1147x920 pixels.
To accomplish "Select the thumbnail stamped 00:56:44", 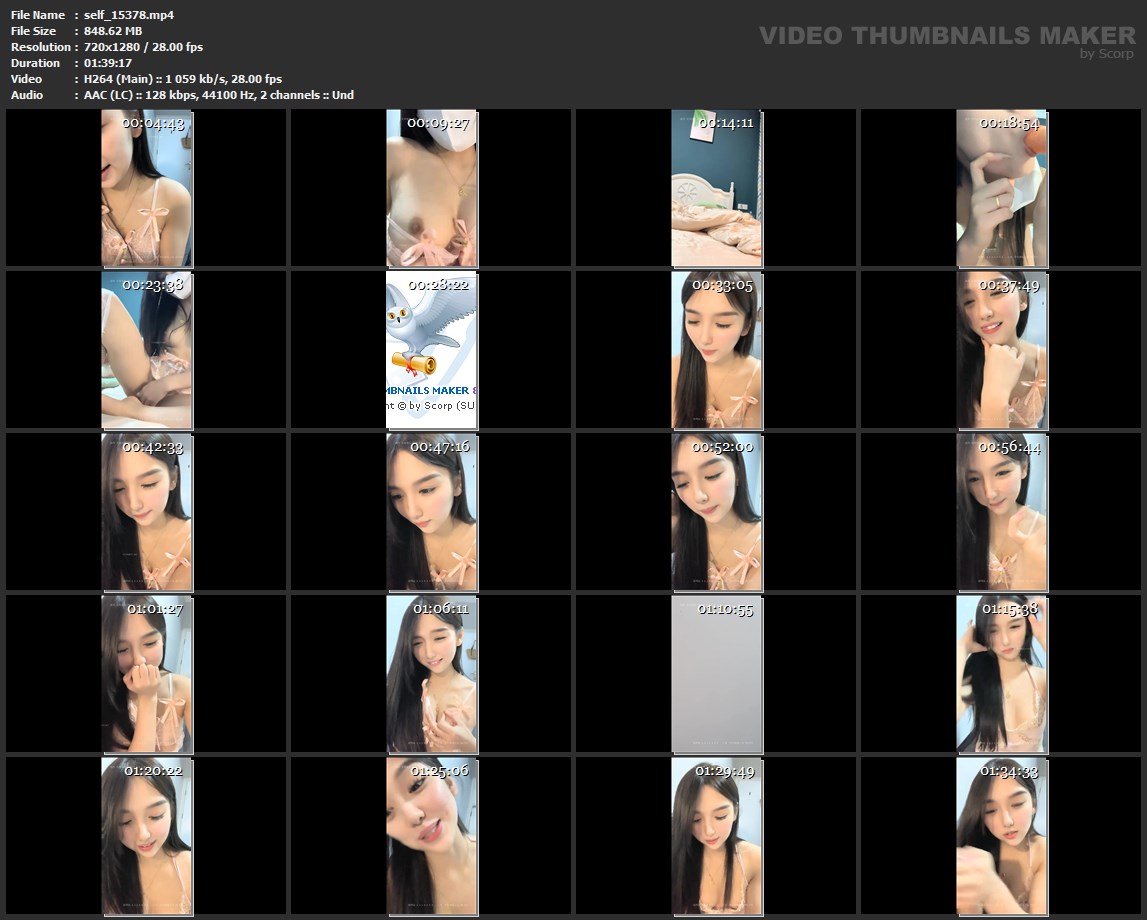I will tap(1001, 512).
